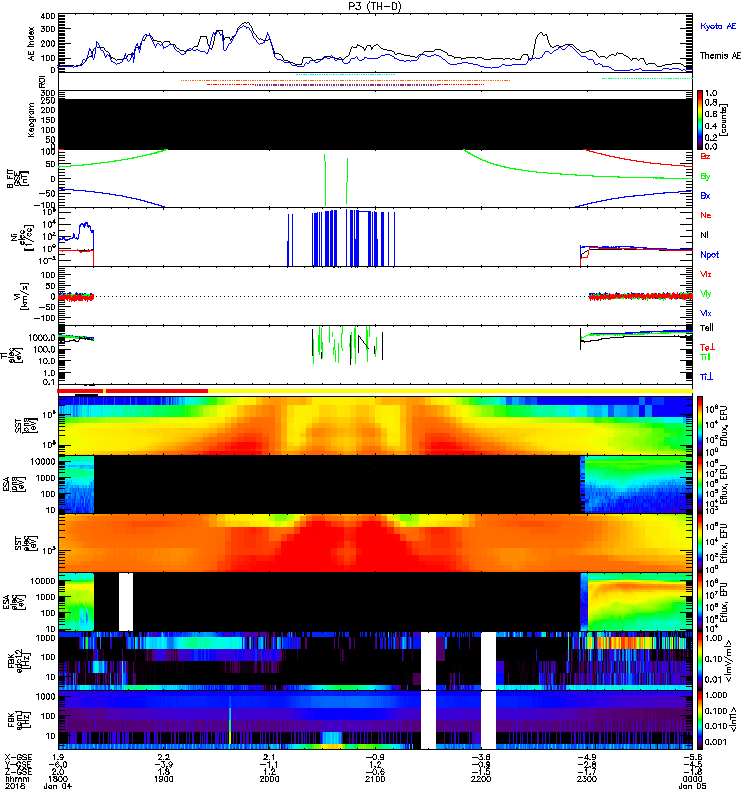This screenshot has height=800, width=750.
Task: Click the 2300 time tick label
Action: click(587, 779)
